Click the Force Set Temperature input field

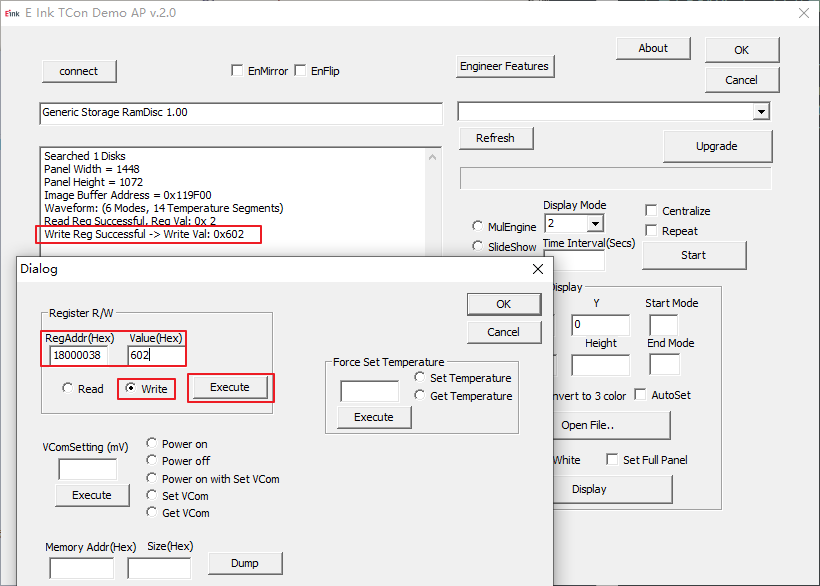[370, 391]
